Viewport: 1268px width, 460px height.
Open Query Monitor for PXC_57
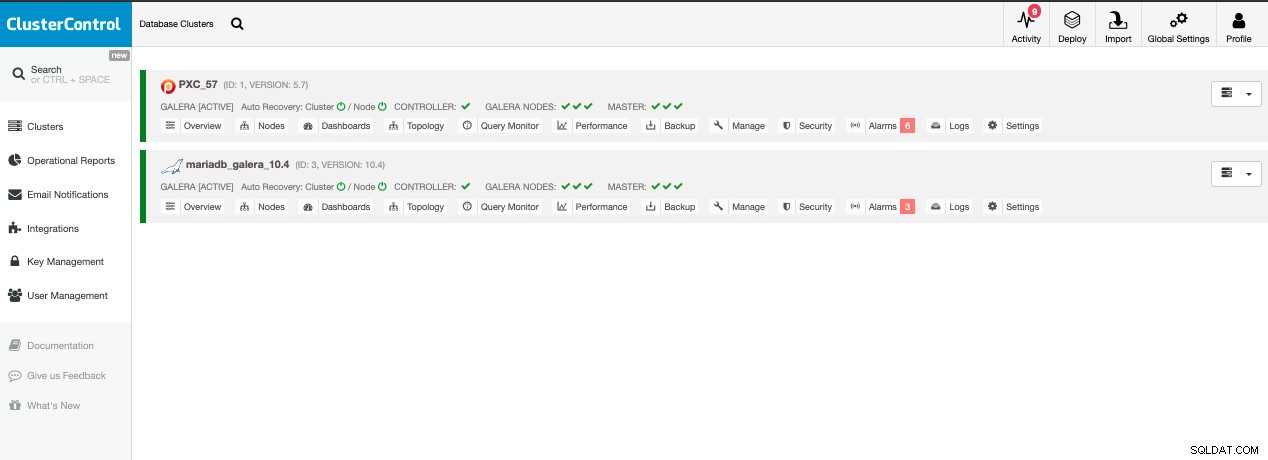point(501,126)
